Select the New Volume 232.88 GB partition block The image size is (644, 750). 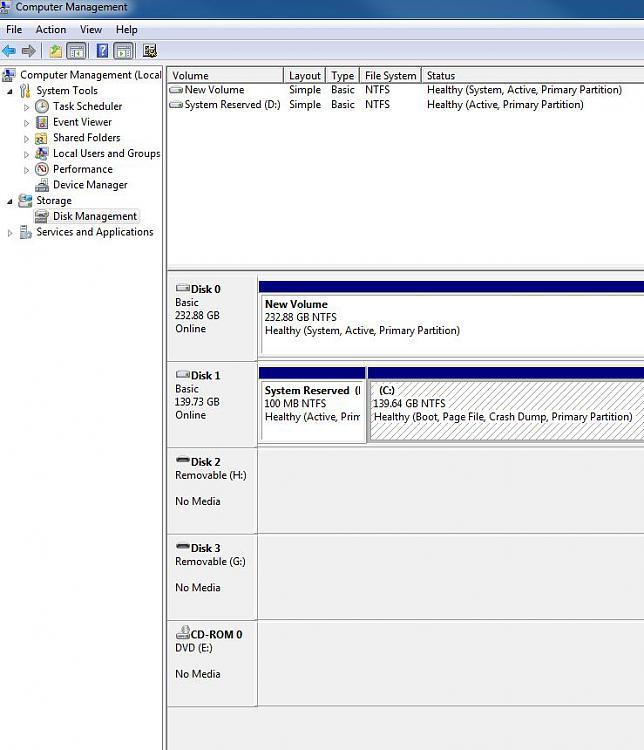click(451, 325)
